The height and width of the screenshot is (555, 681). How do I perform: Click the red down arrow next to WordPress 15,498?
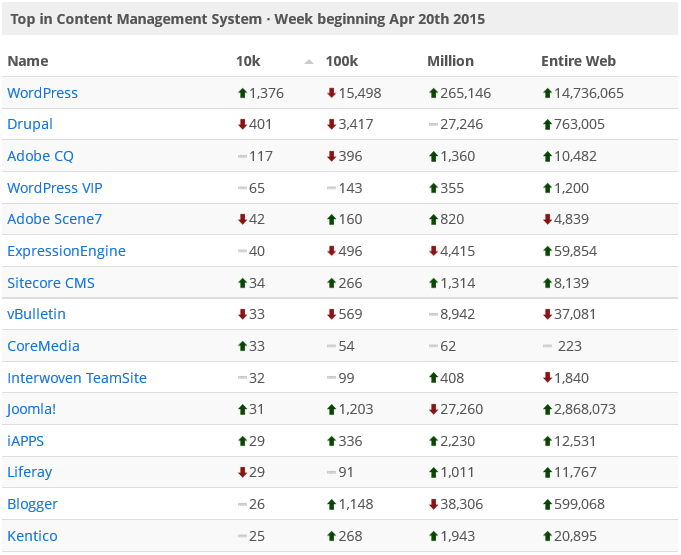tap(332, 93)
